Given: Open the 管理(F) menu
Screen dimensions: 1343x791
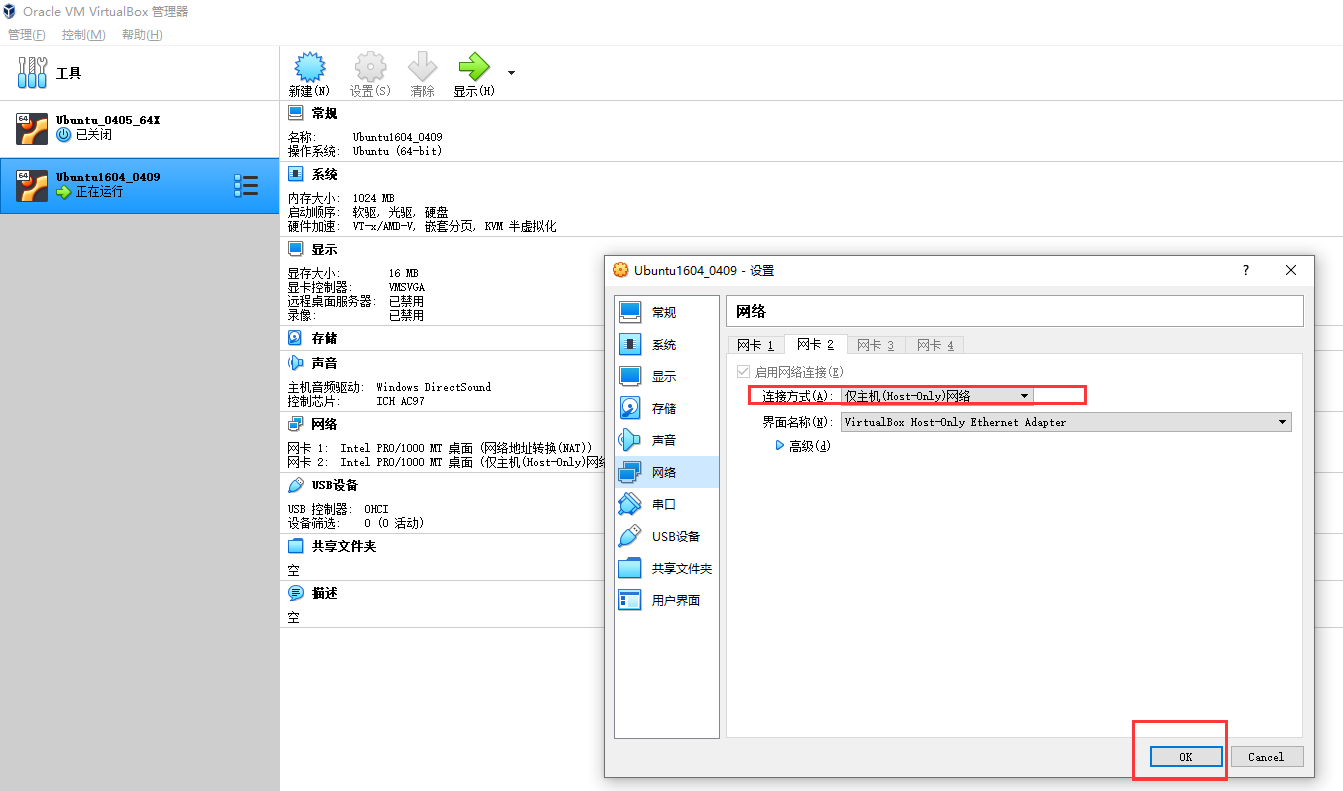Looking at the screenshot, I should pos(27,35).
